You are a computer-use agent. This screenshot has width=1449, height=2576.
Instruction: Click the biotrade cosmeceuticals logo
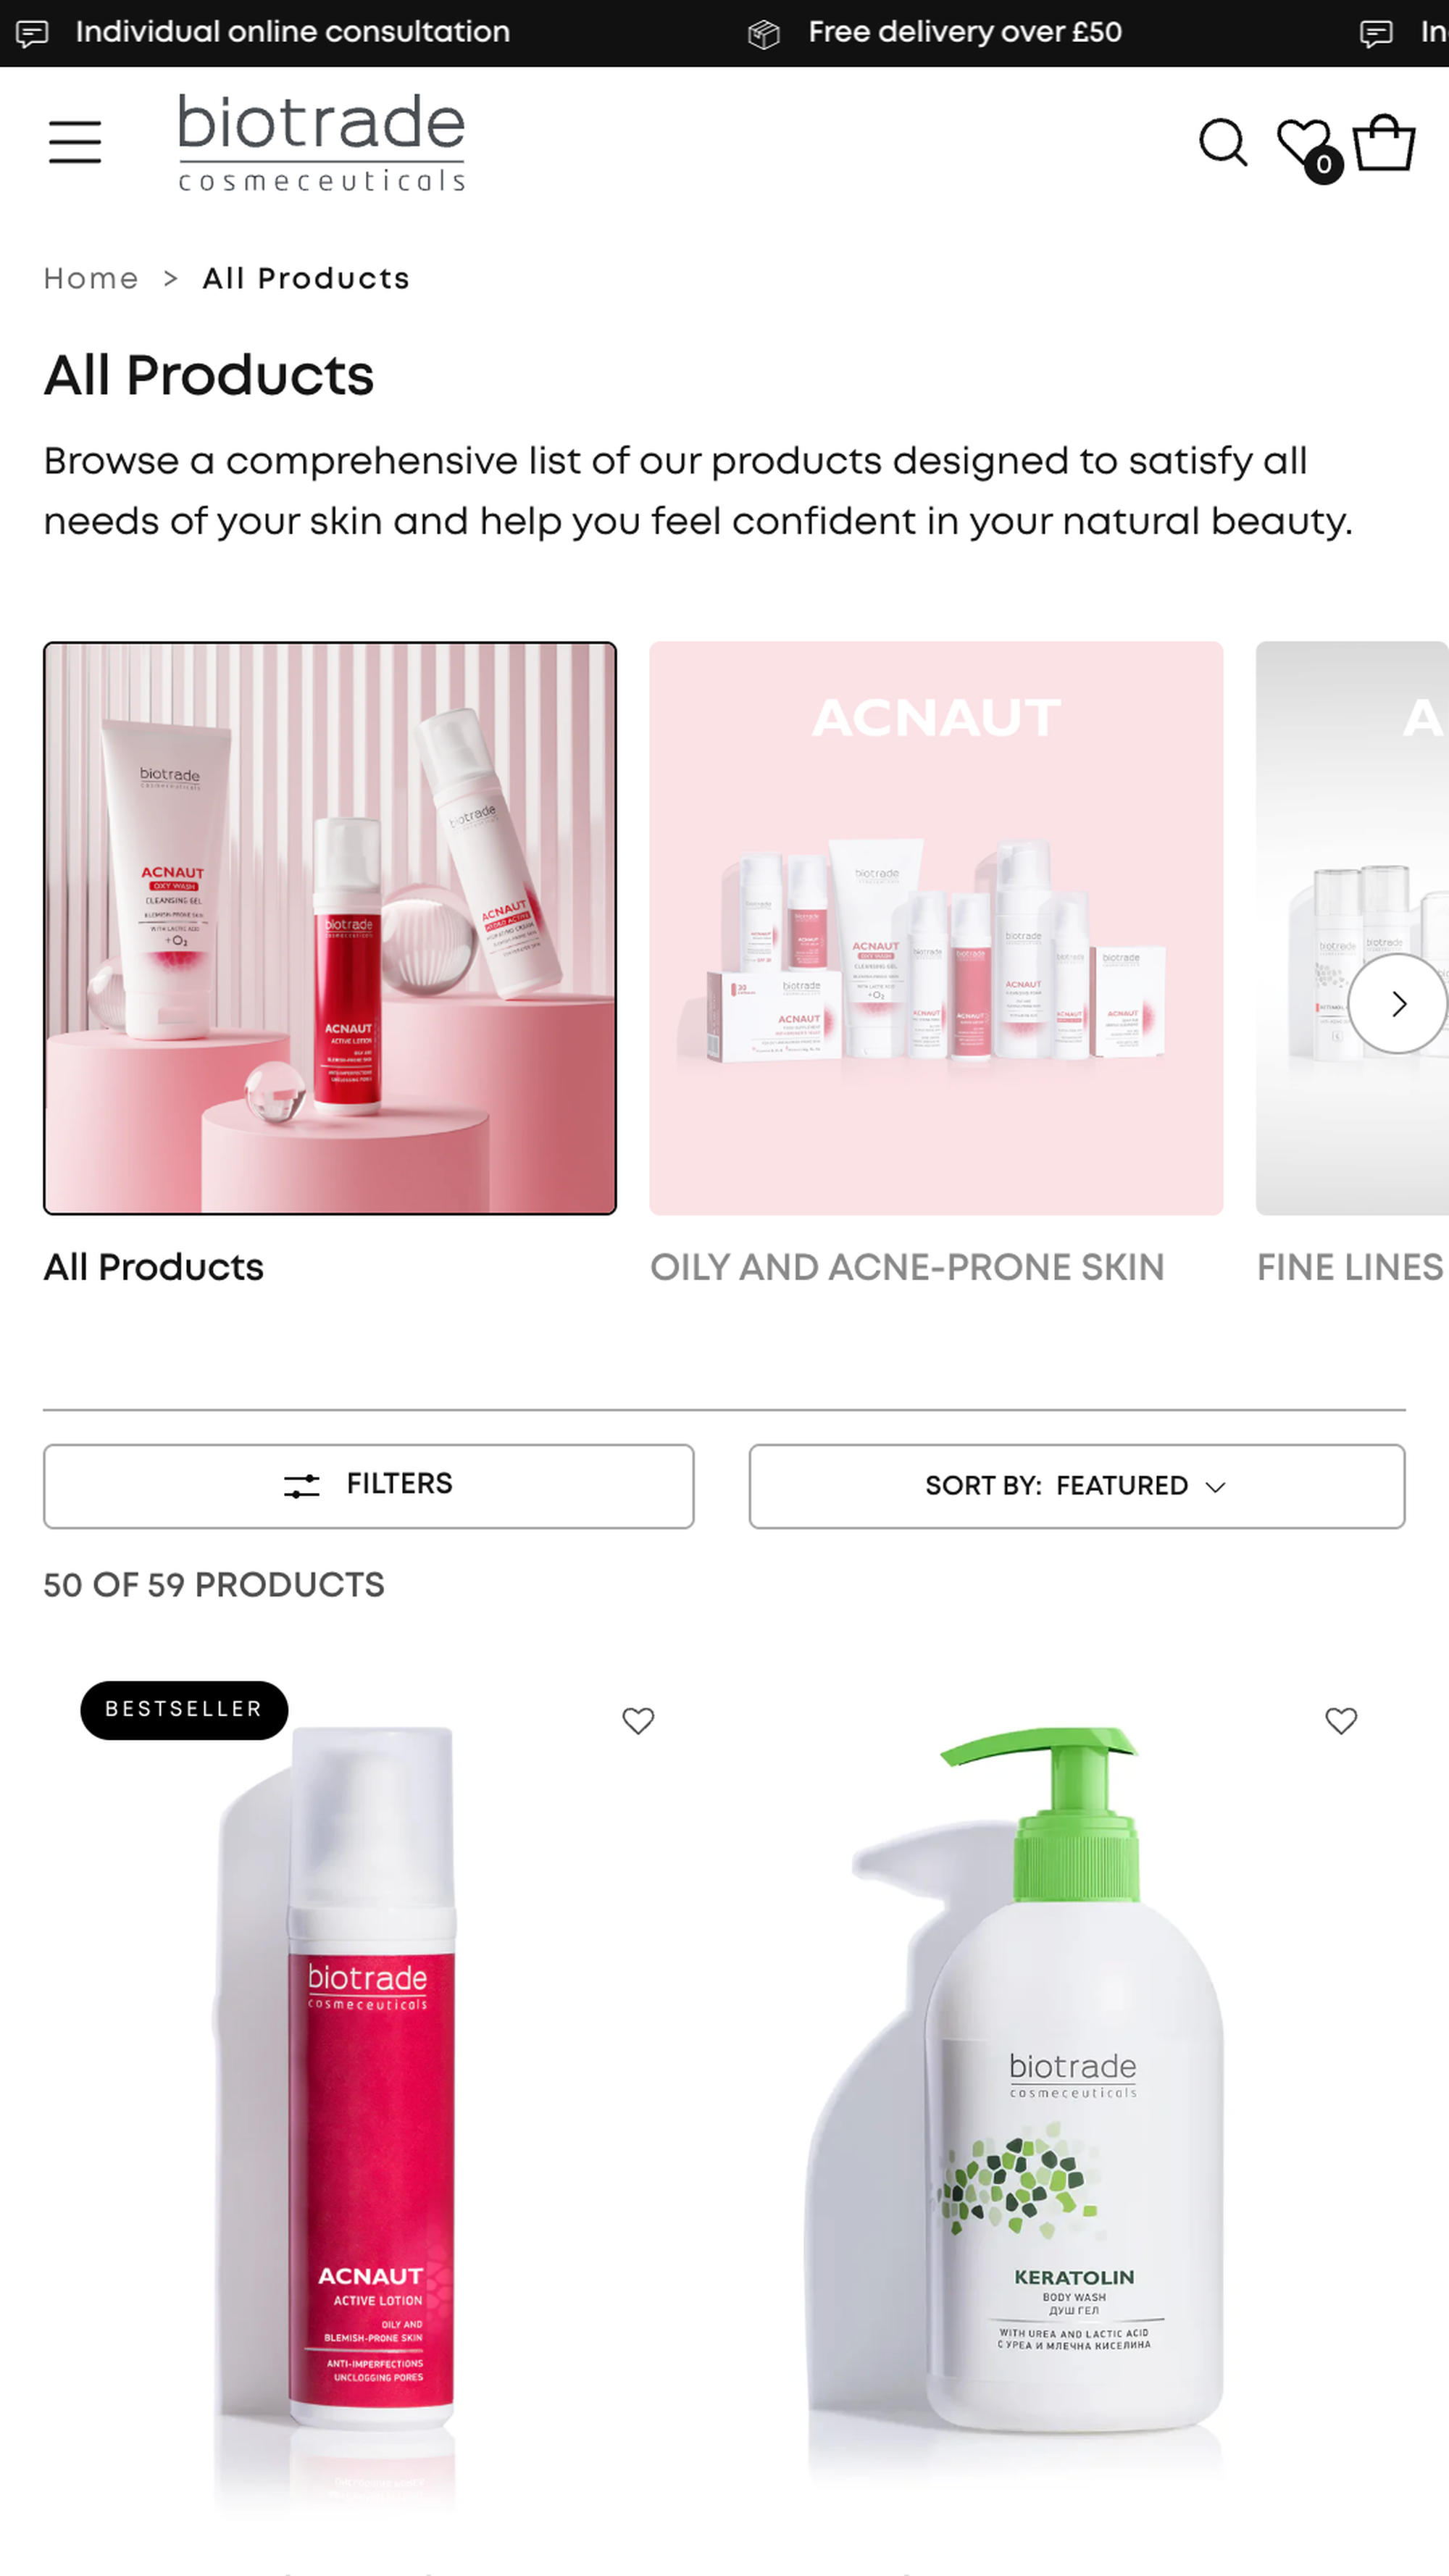pyautogui.click(x=321, y=142)
